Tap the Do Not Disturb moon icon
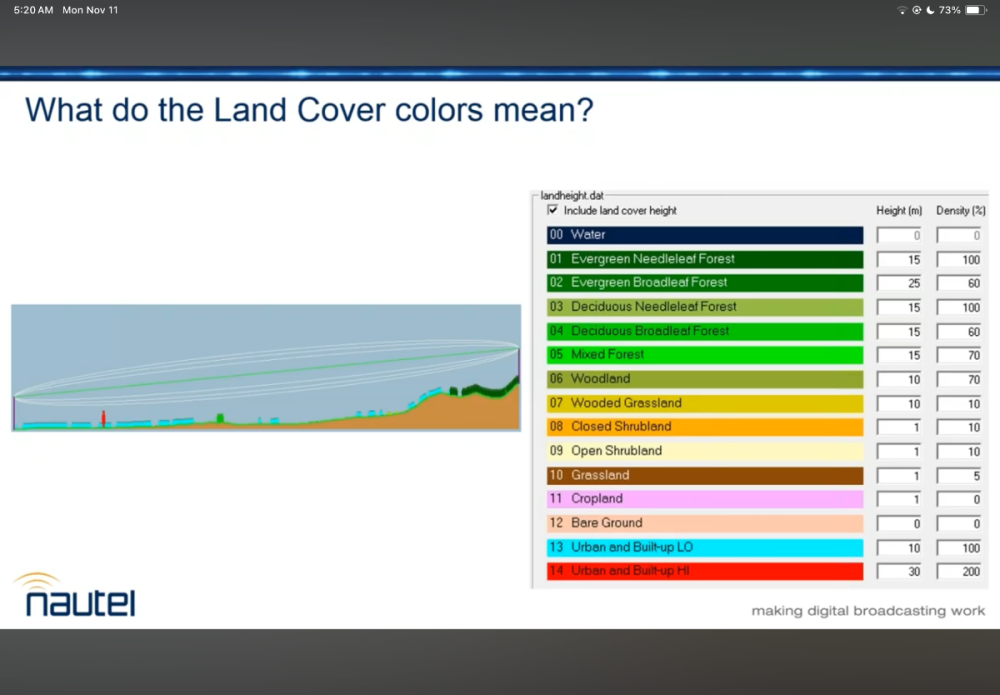The height and width of the screenshot is (695, 1000). coord(930,10)
